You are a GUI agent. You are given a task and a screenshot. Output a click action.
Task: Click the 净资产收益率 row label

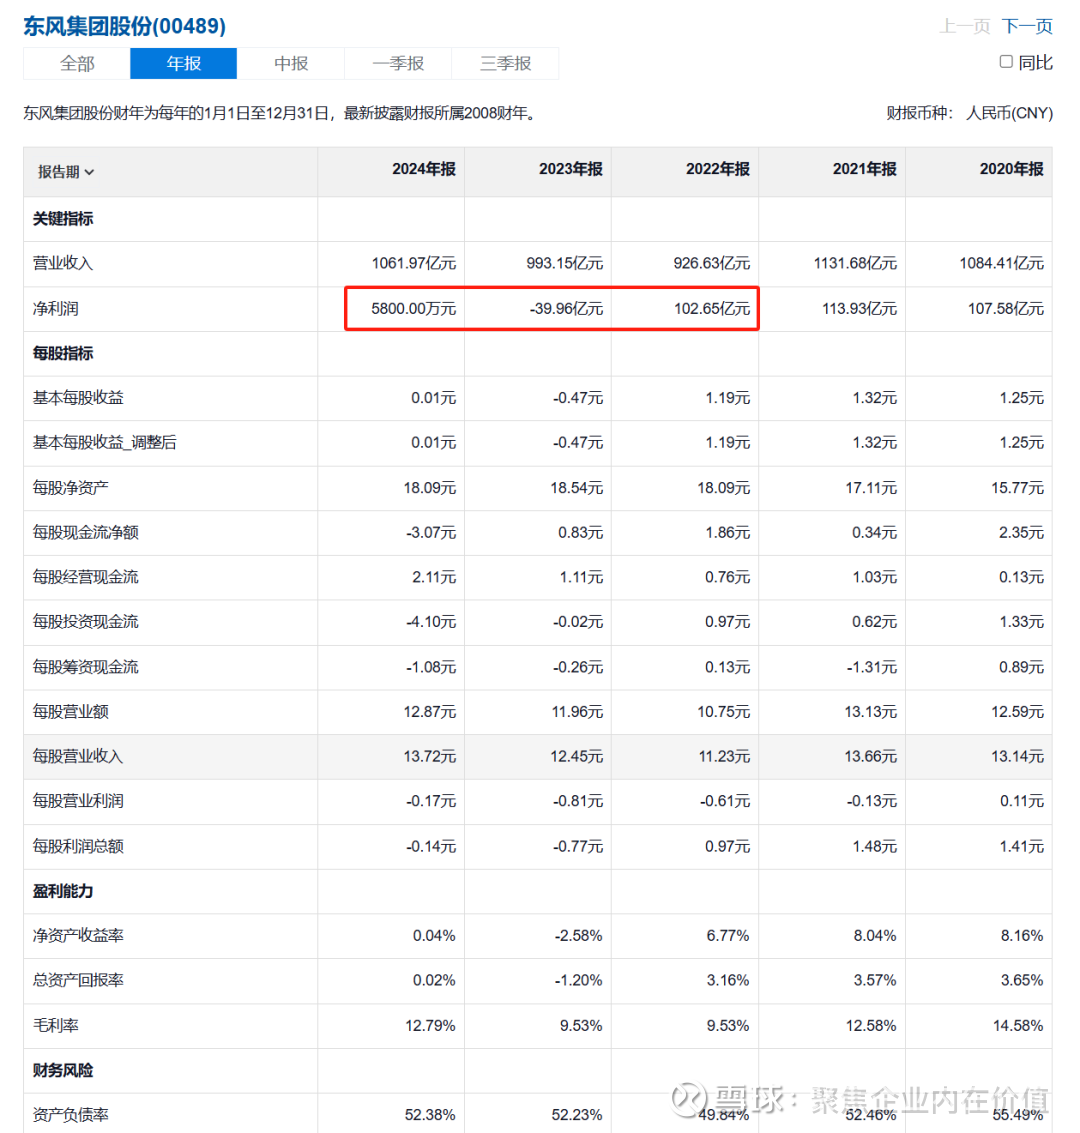click(78, 936)
